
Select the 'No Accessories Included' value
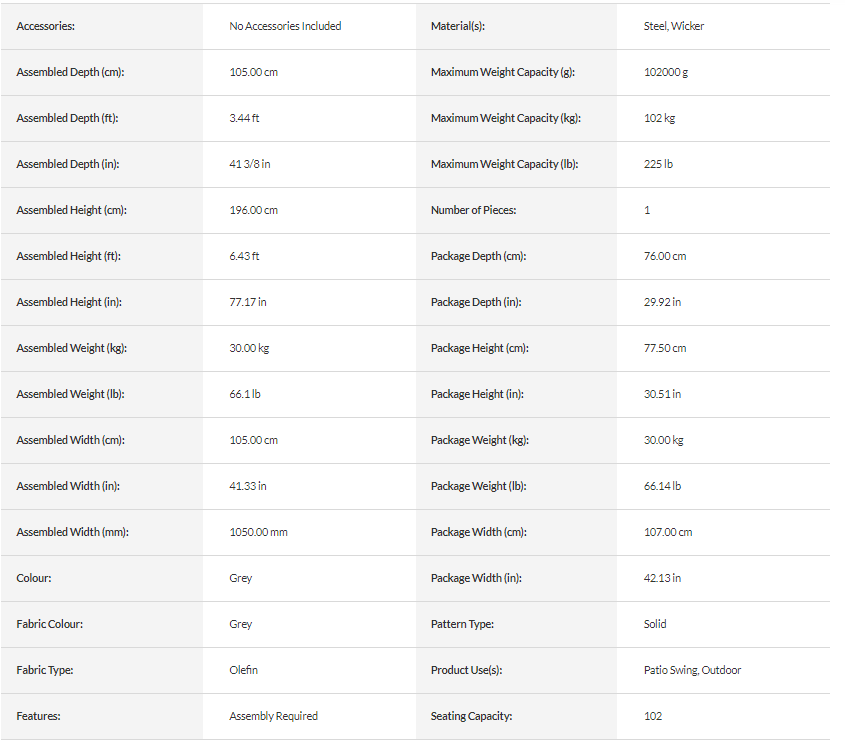(x=285, y=26)
